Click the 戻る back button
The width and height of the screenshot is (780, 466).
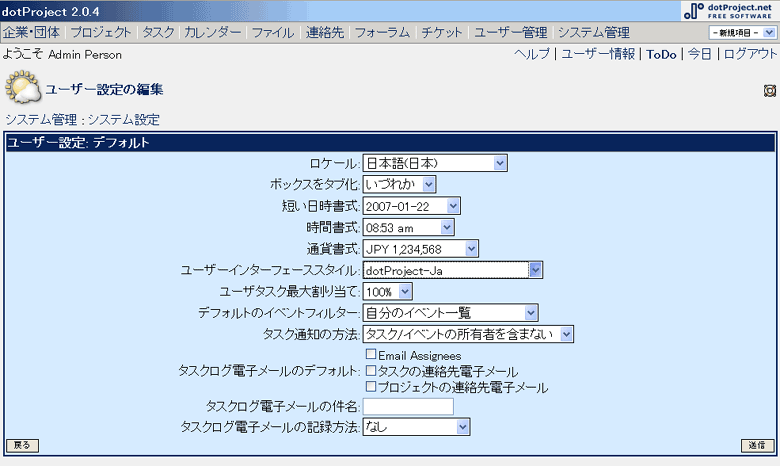tap(22, 445)
